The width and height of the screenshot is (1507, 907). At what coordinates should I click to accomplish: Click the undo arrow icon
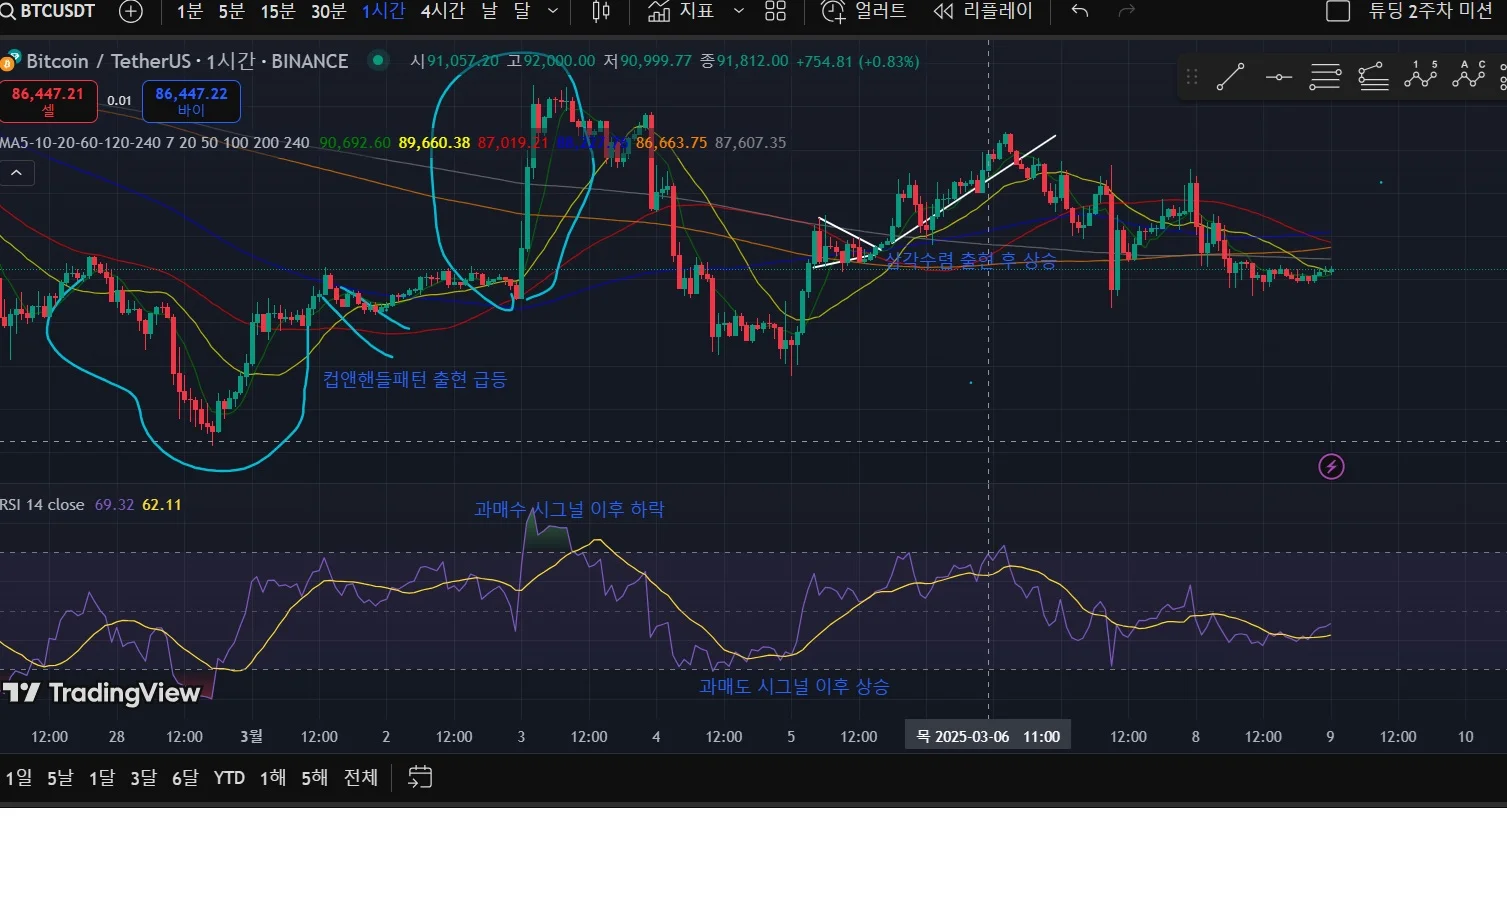point(1080,11)
